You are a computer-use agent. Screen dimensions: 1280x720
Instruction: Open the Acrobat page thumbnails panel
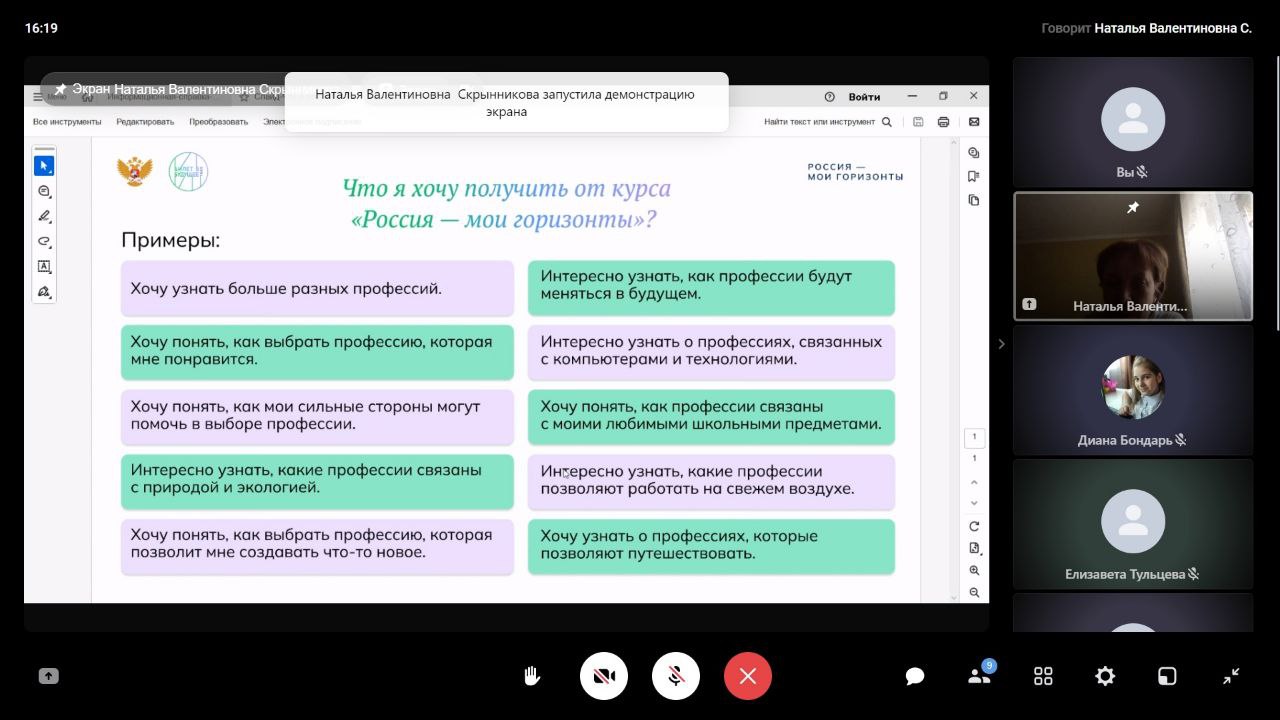click(x=974, y=200)
